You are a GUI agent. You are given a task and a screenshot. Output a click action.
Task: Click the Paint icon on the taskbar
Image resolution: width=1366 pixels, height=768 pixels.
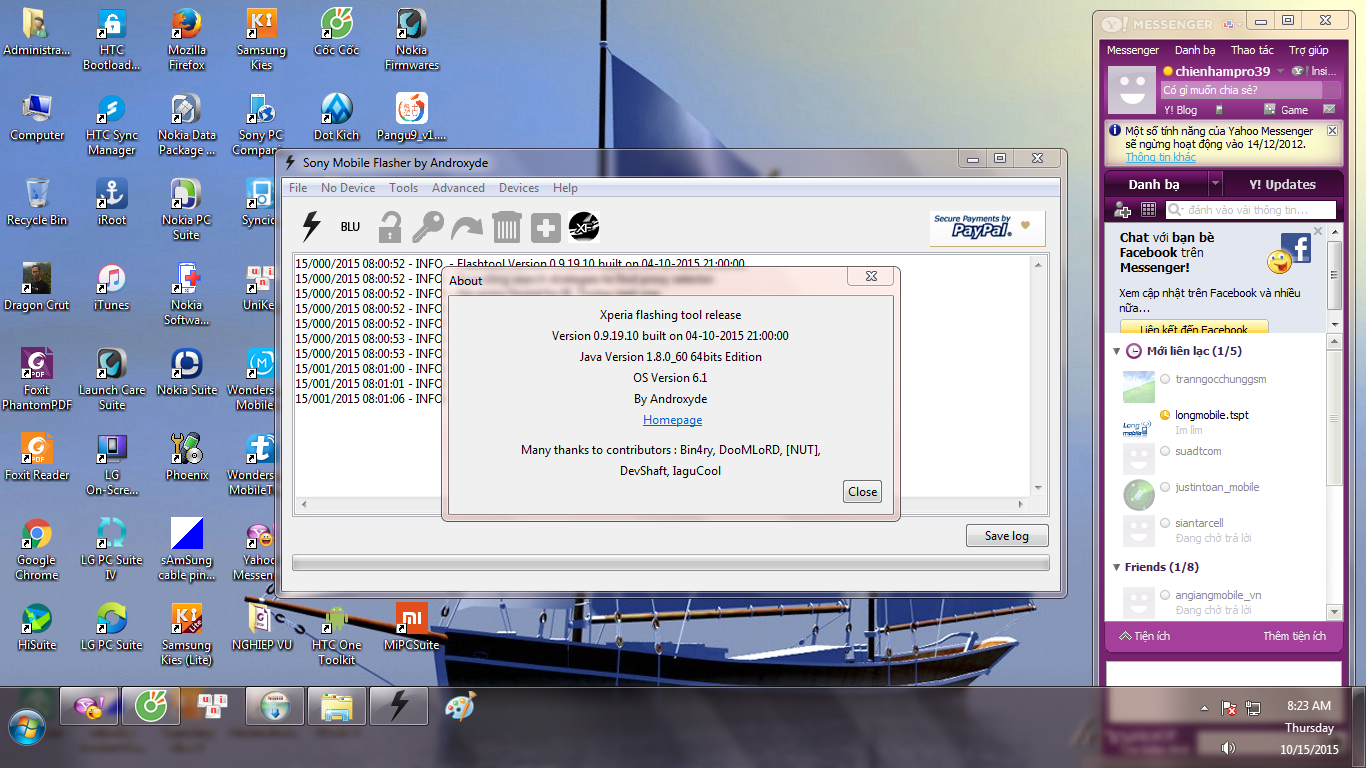(x=460, y=706)
